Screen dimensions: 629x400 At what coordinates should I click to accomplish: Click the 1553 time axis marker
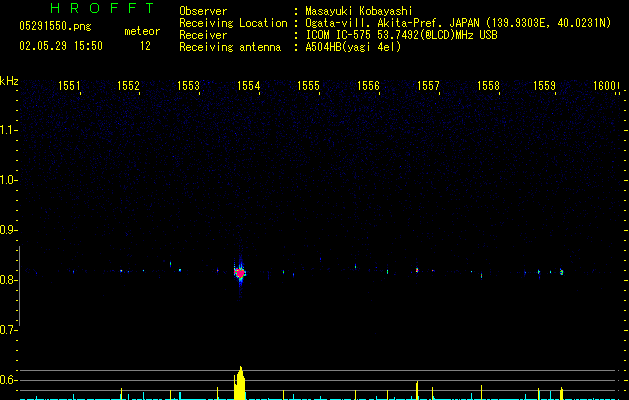[189, 86]
